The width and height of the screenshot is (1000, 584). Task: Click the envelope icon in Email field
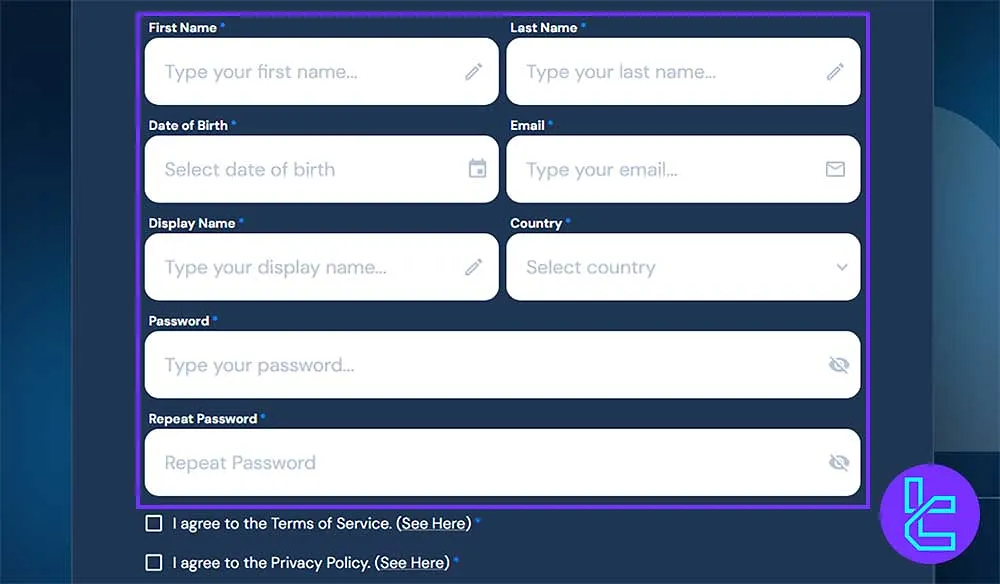pyautogui.click(x=835, y=169)
